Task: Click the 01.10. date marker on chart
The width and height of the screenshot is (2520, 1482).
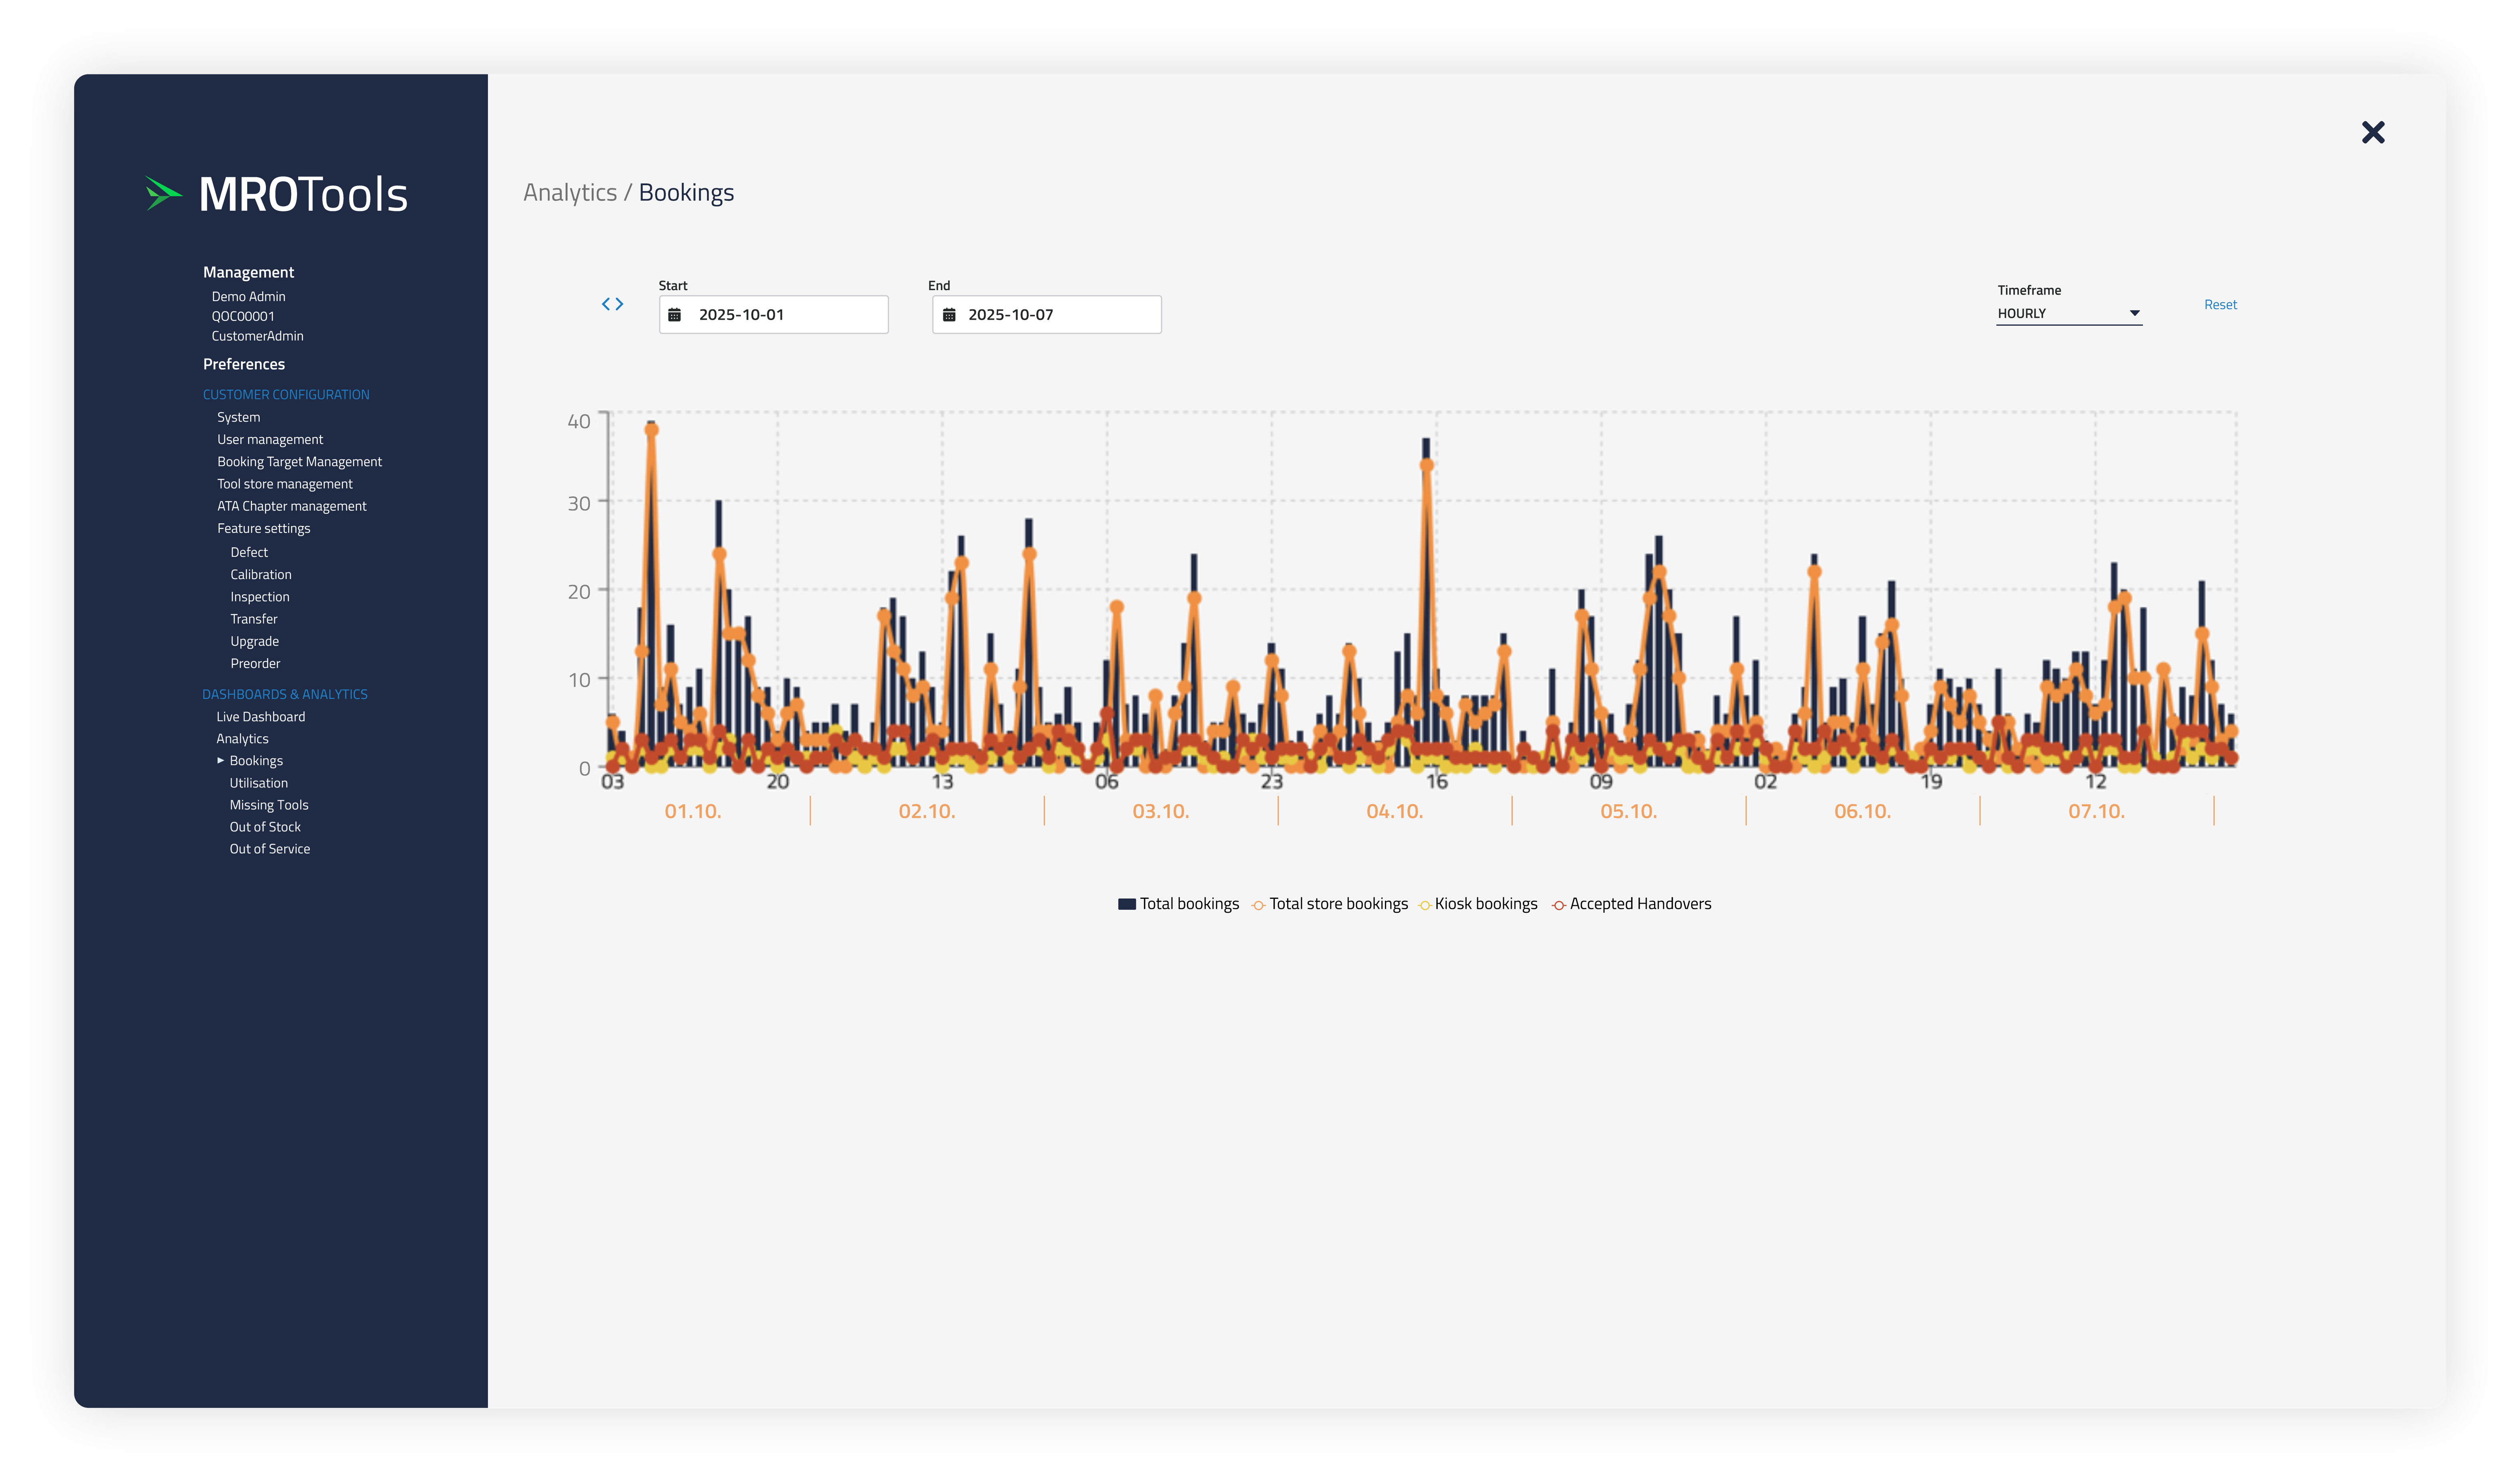Action: coord(693,811)
